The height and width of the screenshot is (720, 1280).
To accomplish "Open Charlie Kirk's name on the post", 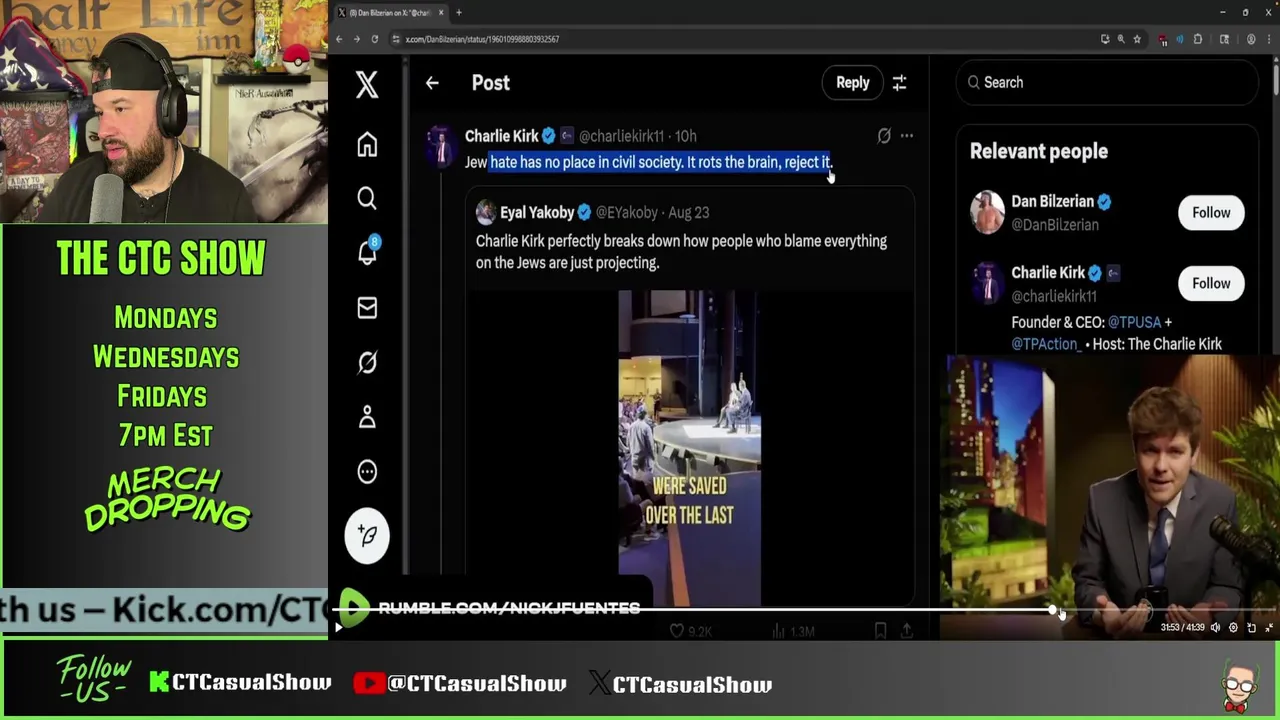I will [x=502, y=136].
